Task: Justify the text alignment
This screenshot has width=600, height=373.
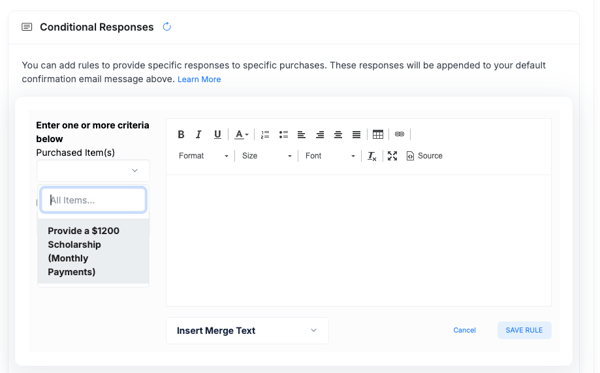Action: (356, 134)
